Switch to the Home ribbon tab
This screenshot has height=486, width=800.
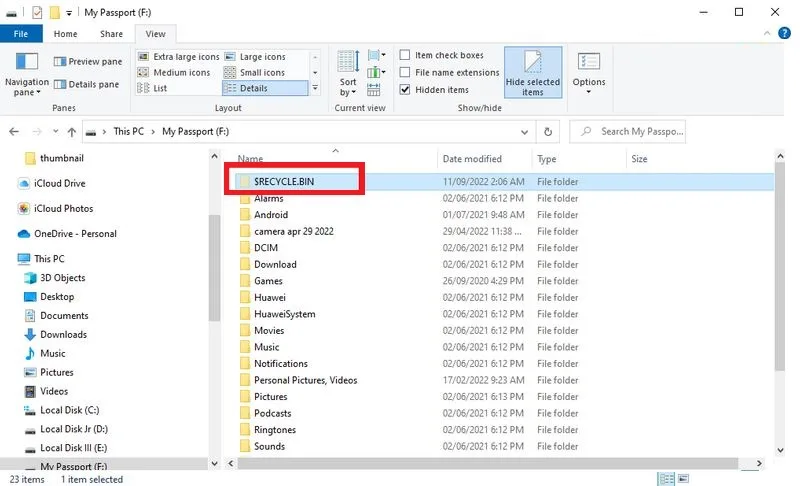point(65,34)
